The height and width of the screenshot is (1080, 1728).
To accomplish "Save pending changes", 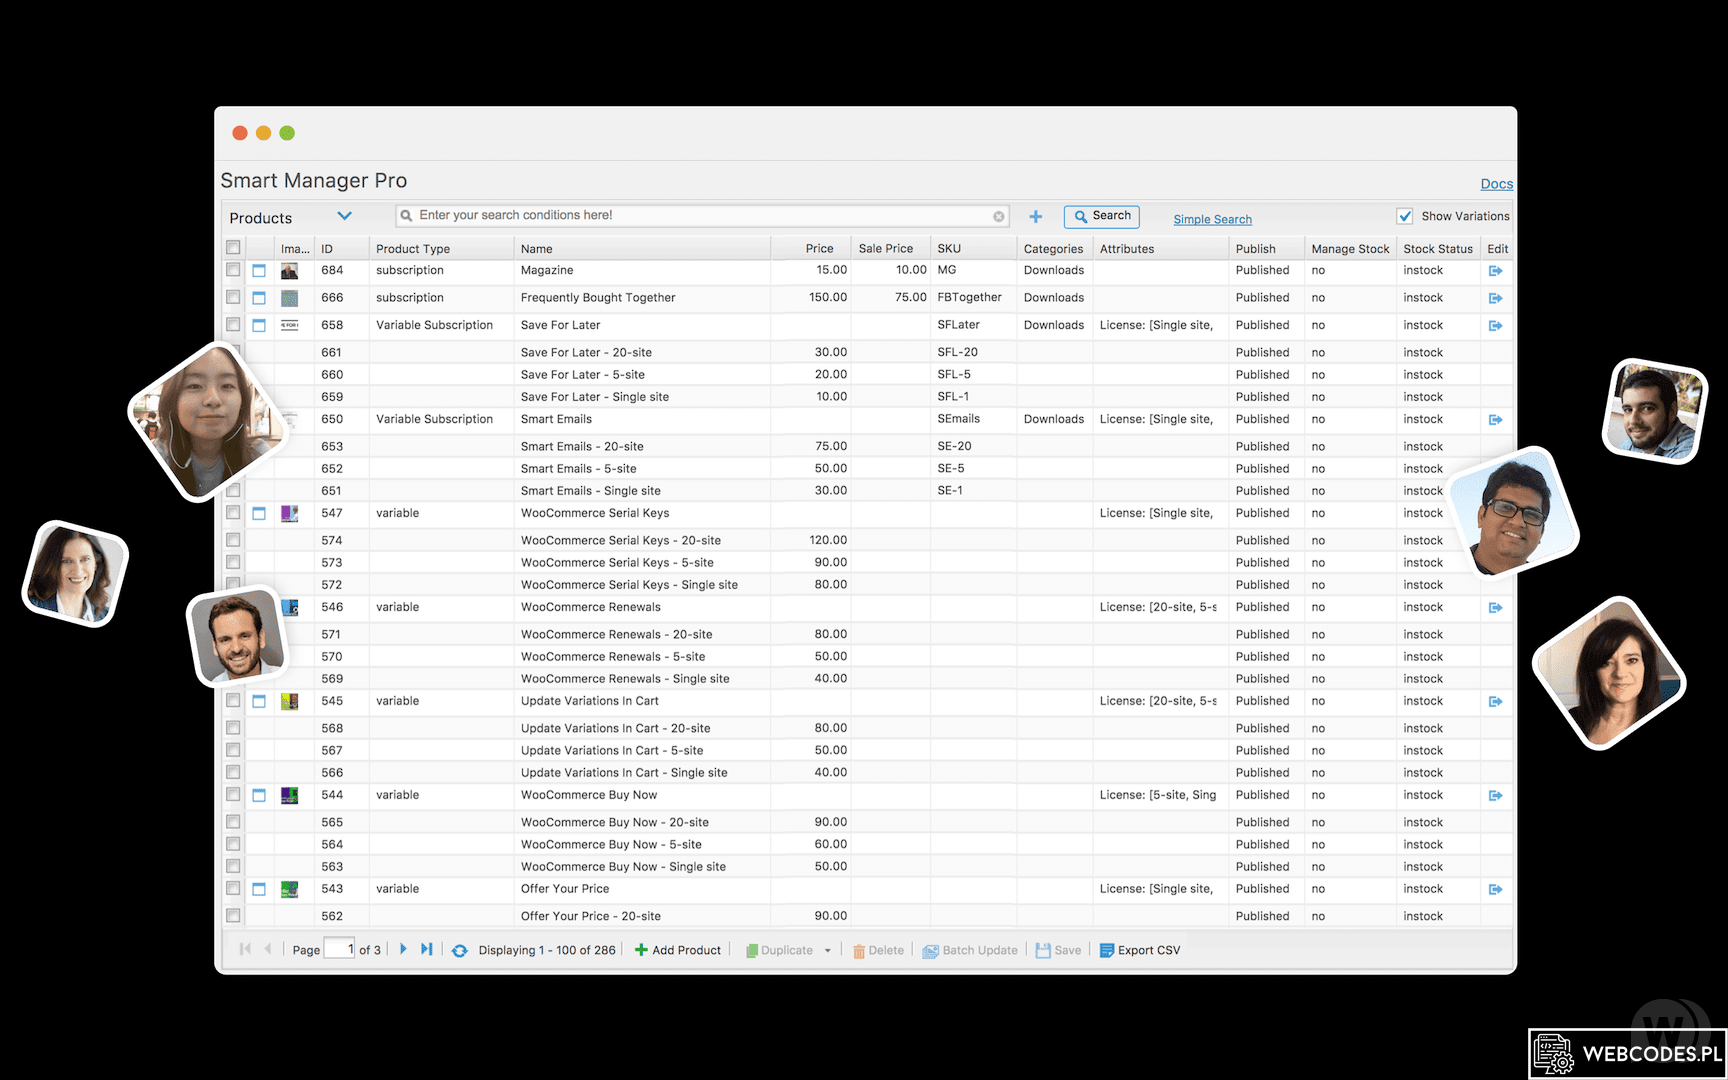I will tap(1057, 950).
